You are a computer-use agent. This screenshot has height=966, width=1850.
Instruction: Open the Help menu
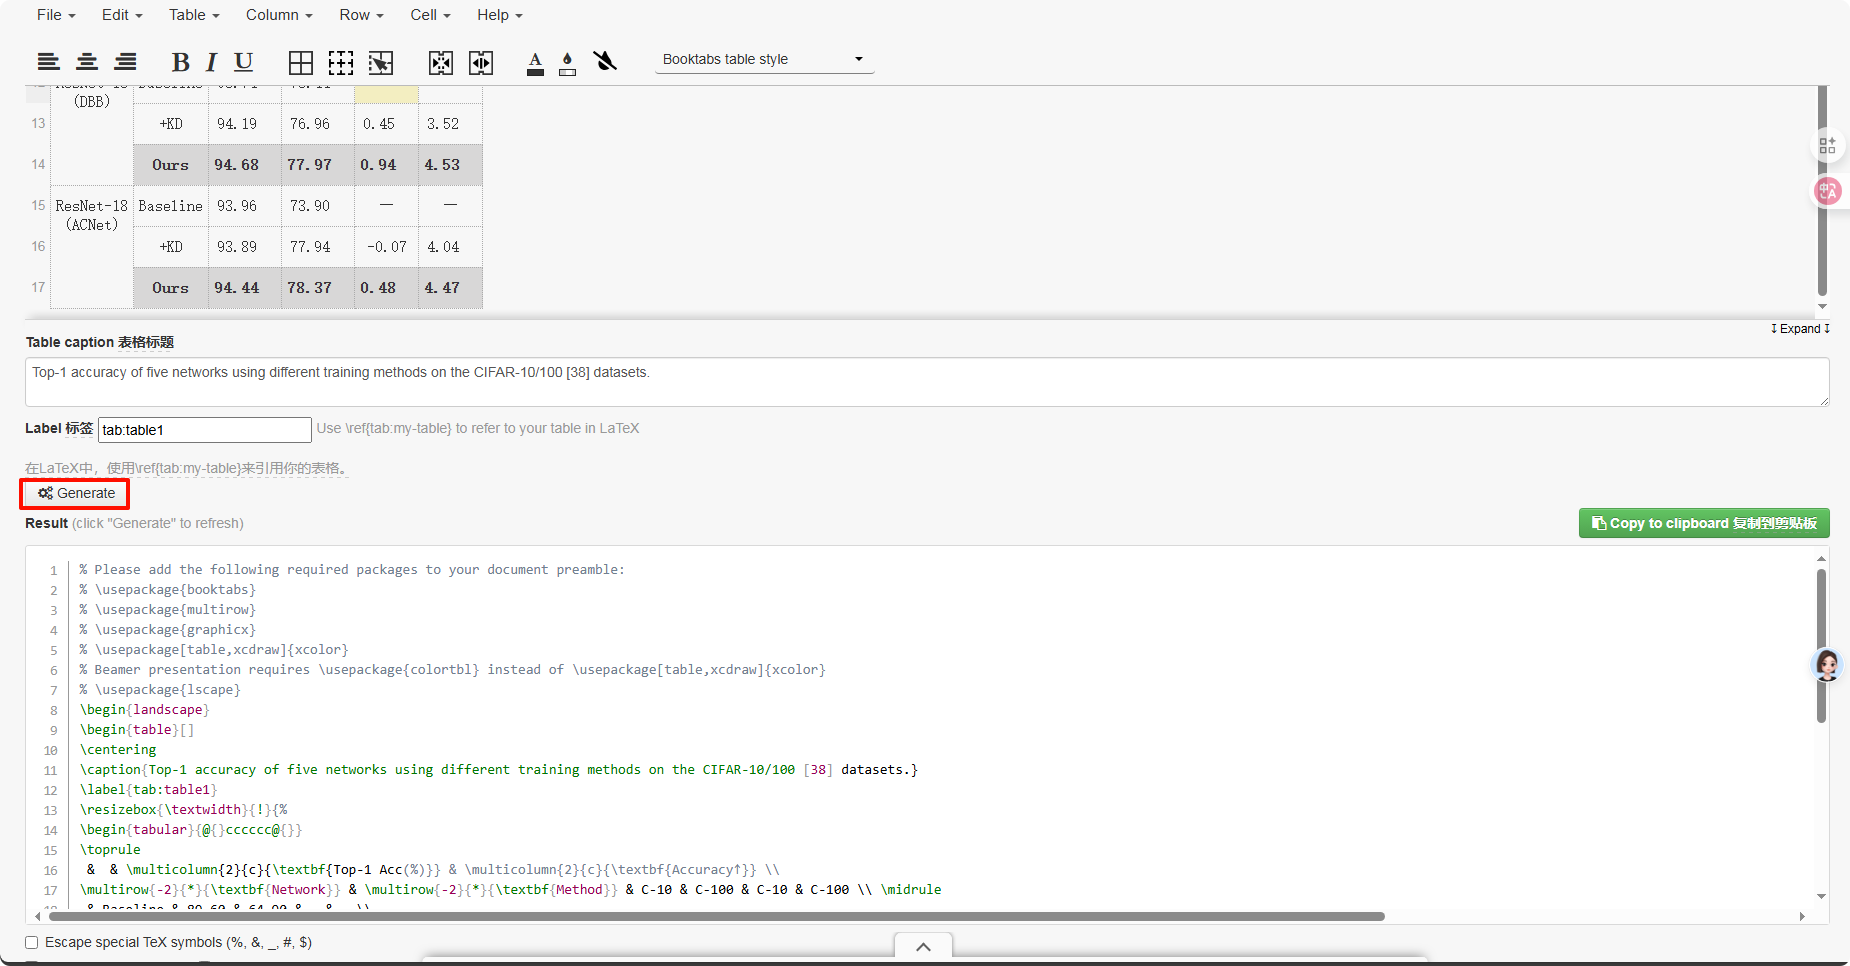coord(500,15)
